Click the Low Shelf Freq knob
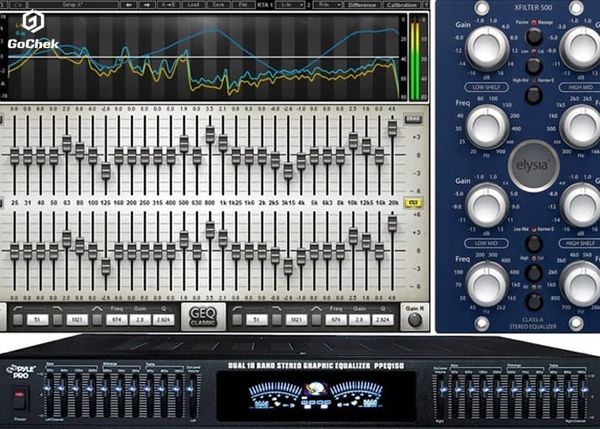Image resolution: width=600 pixels, height=429 pixels. pos(487,127)
